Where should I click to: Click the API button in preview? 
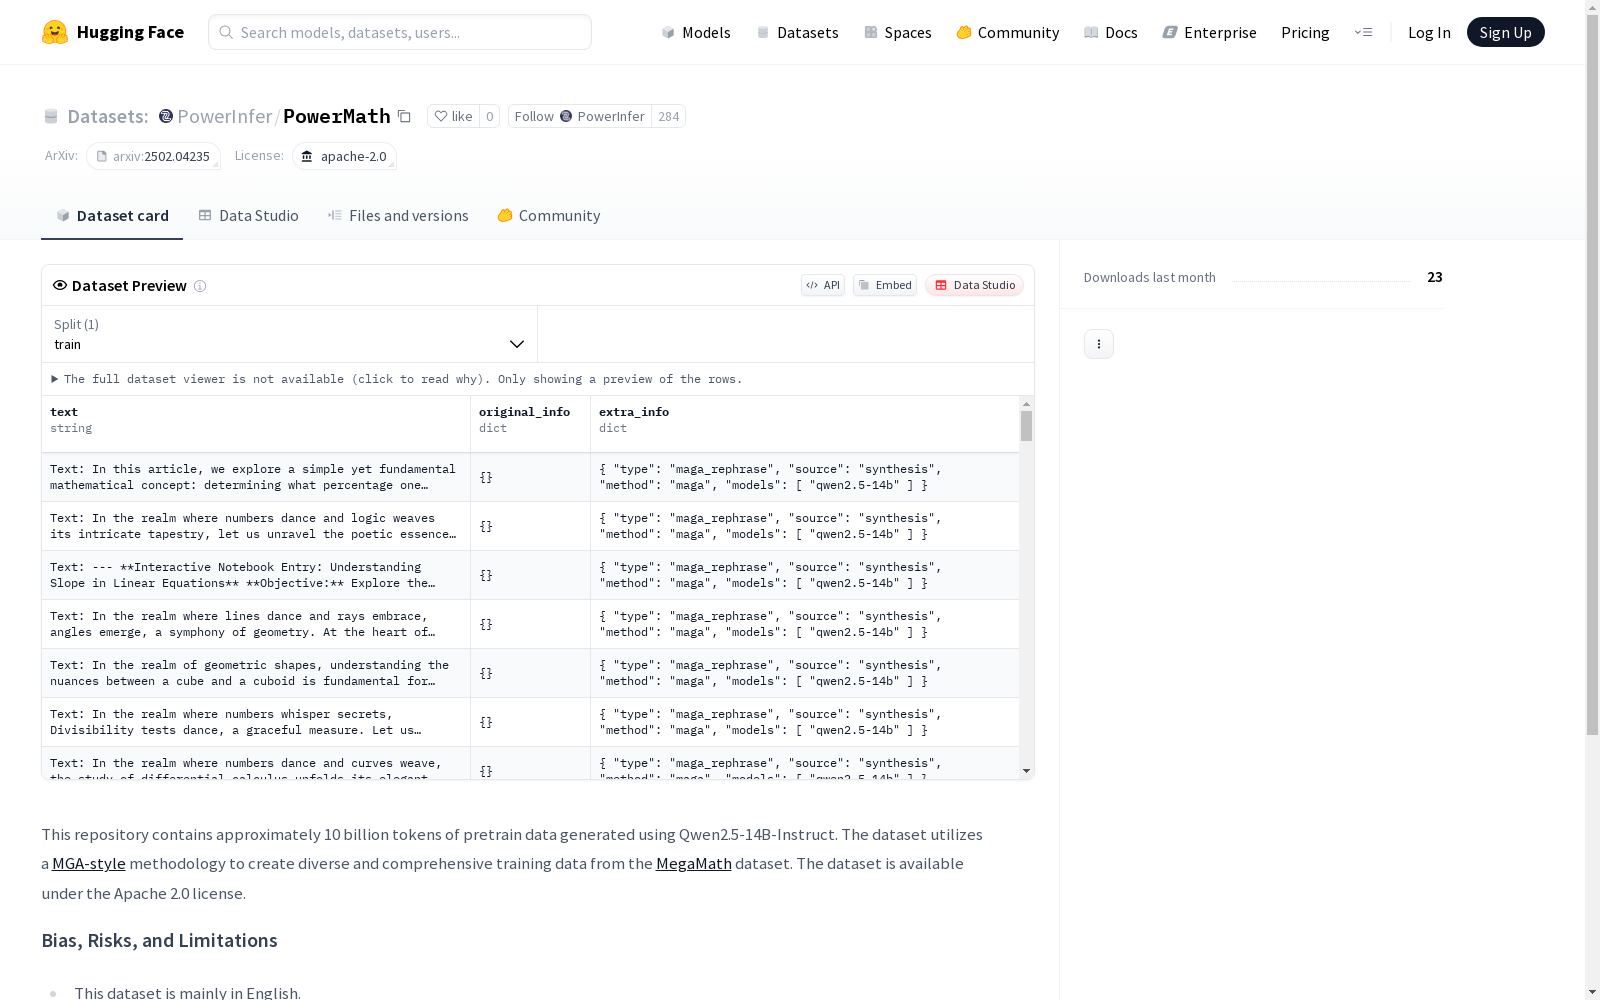pos(823,285)
